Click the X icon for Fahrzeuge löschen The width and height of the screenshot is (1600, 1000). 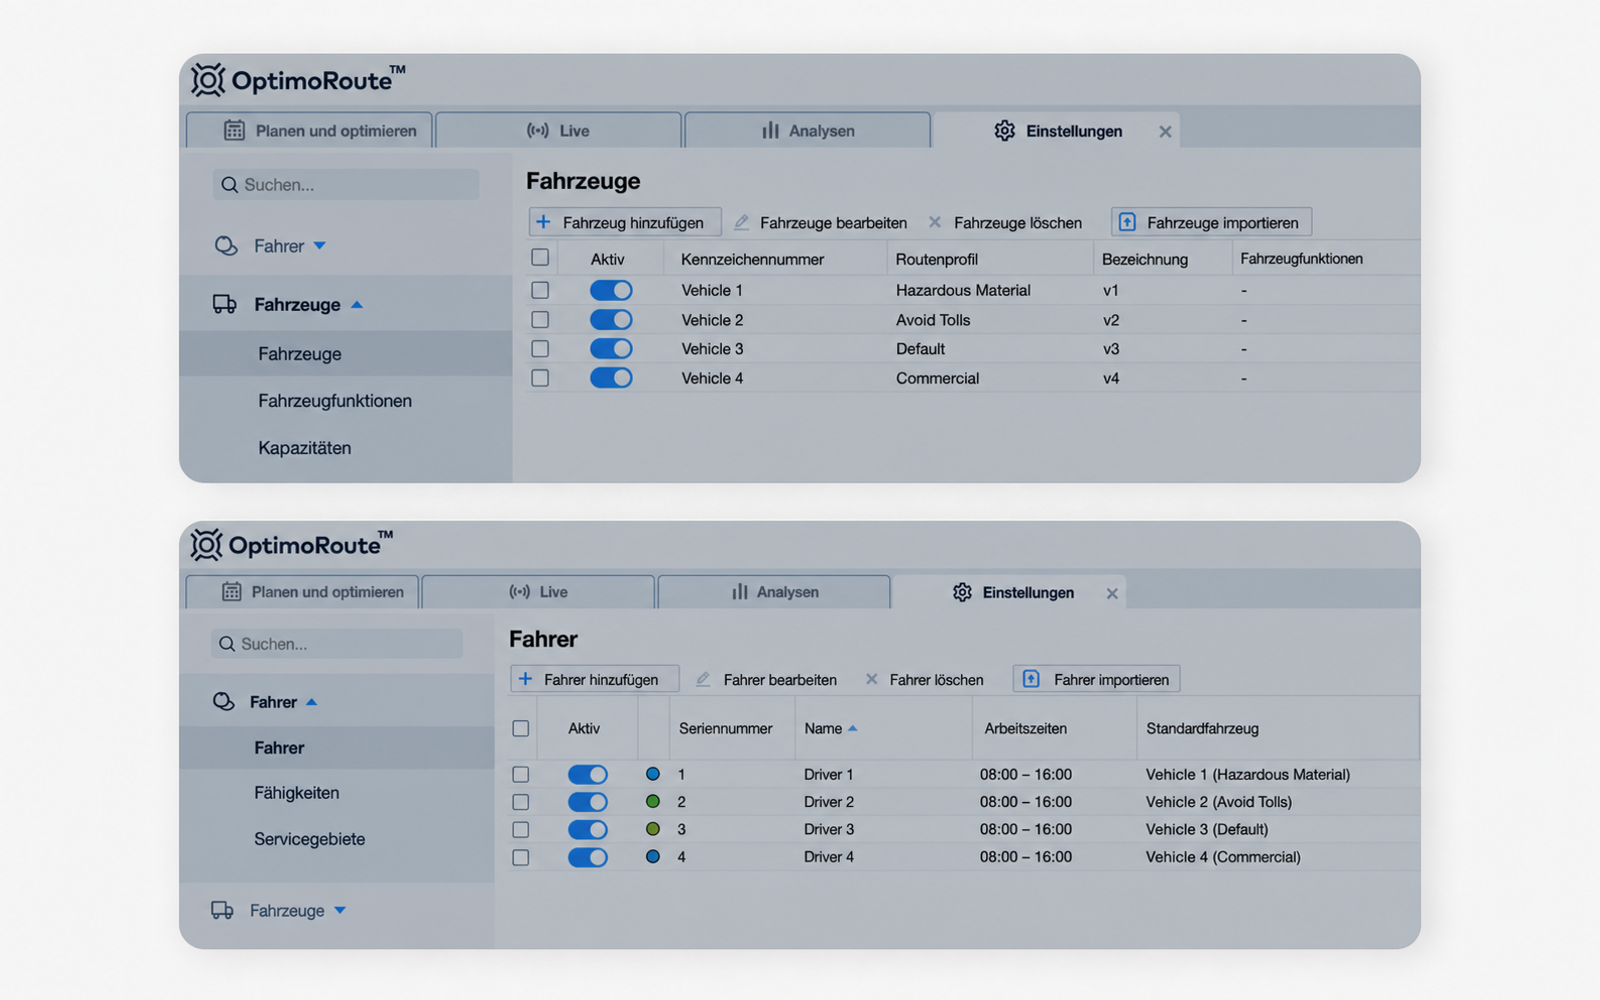coord(935,222)
